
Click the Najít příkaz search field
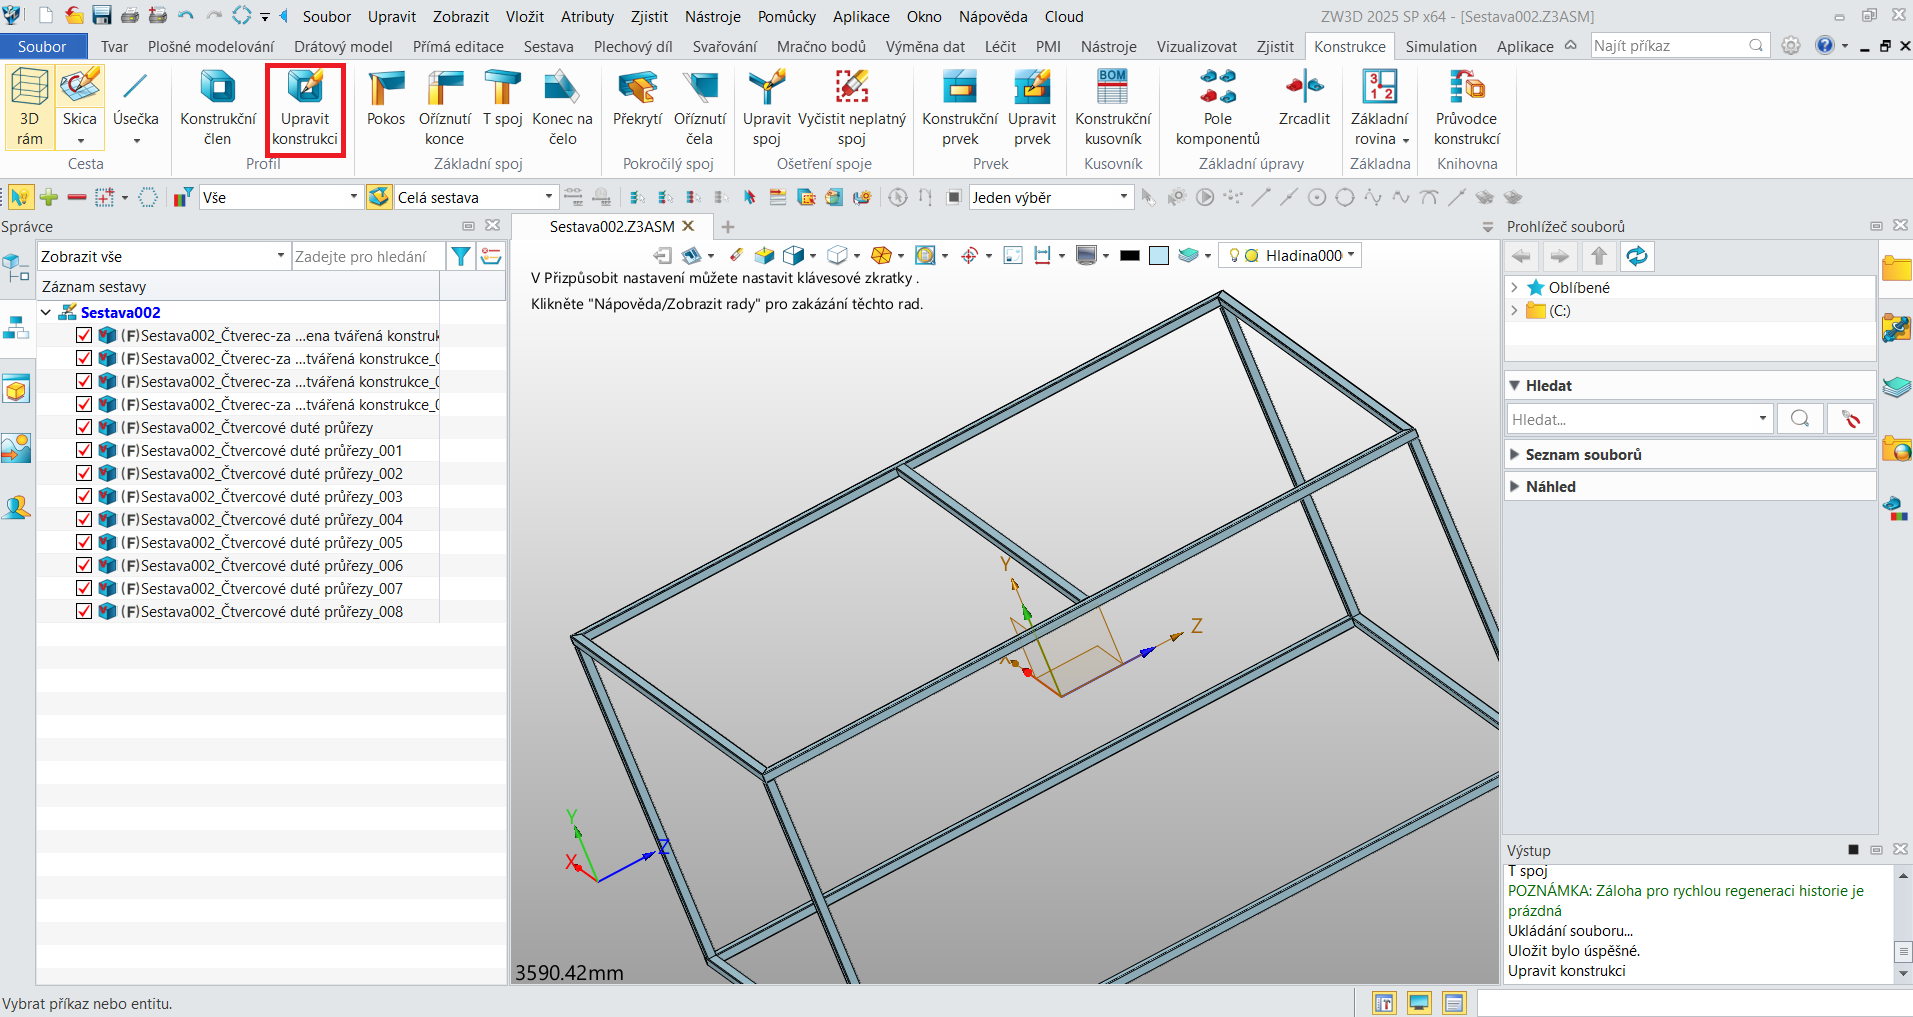[1680, 46]
